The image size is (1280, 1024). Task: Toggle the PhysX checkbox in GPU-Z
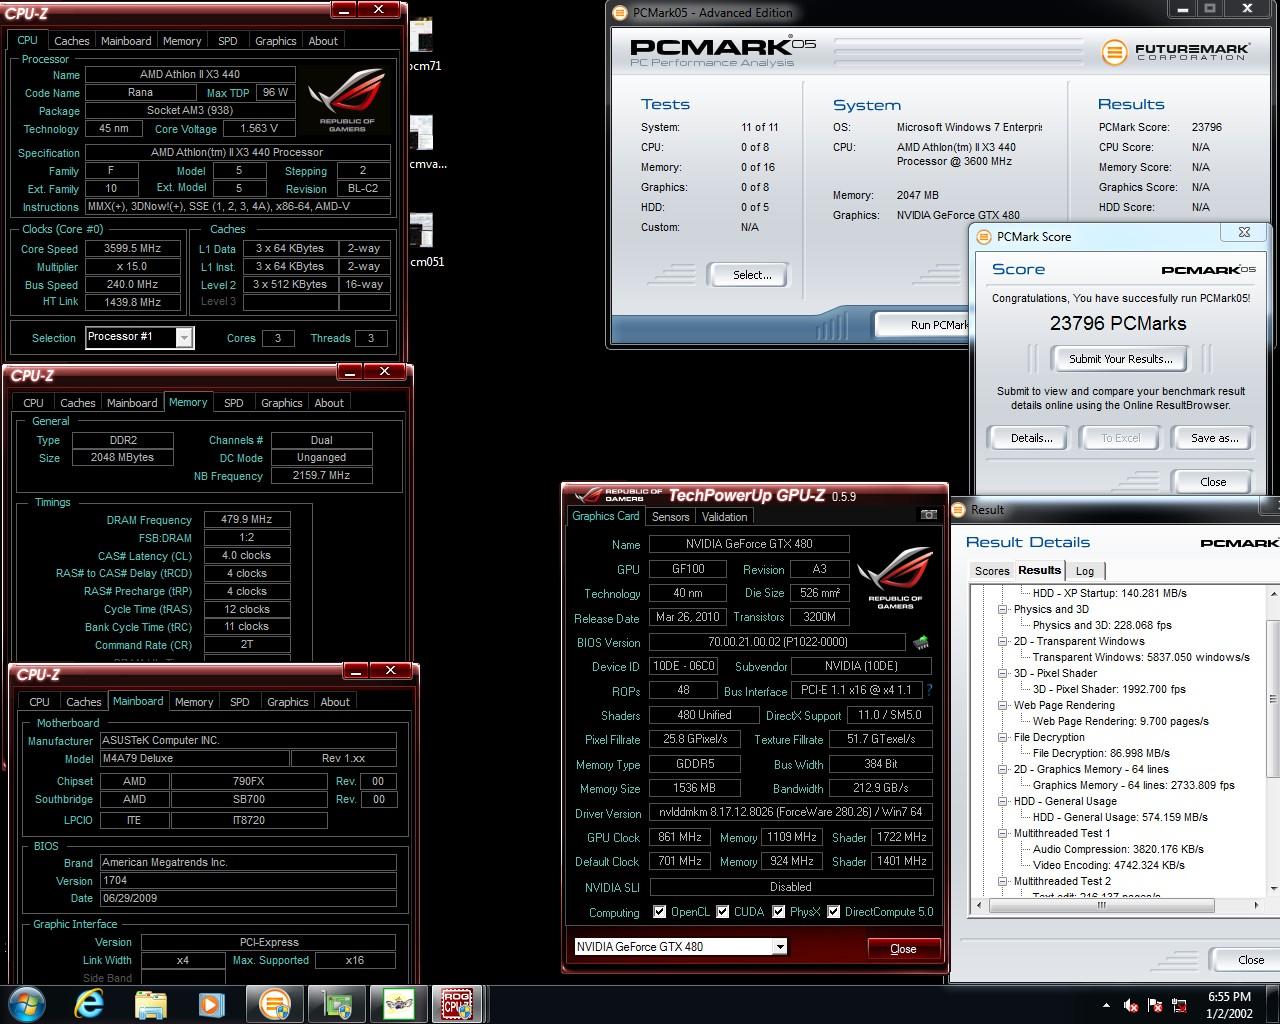[779, 911]
